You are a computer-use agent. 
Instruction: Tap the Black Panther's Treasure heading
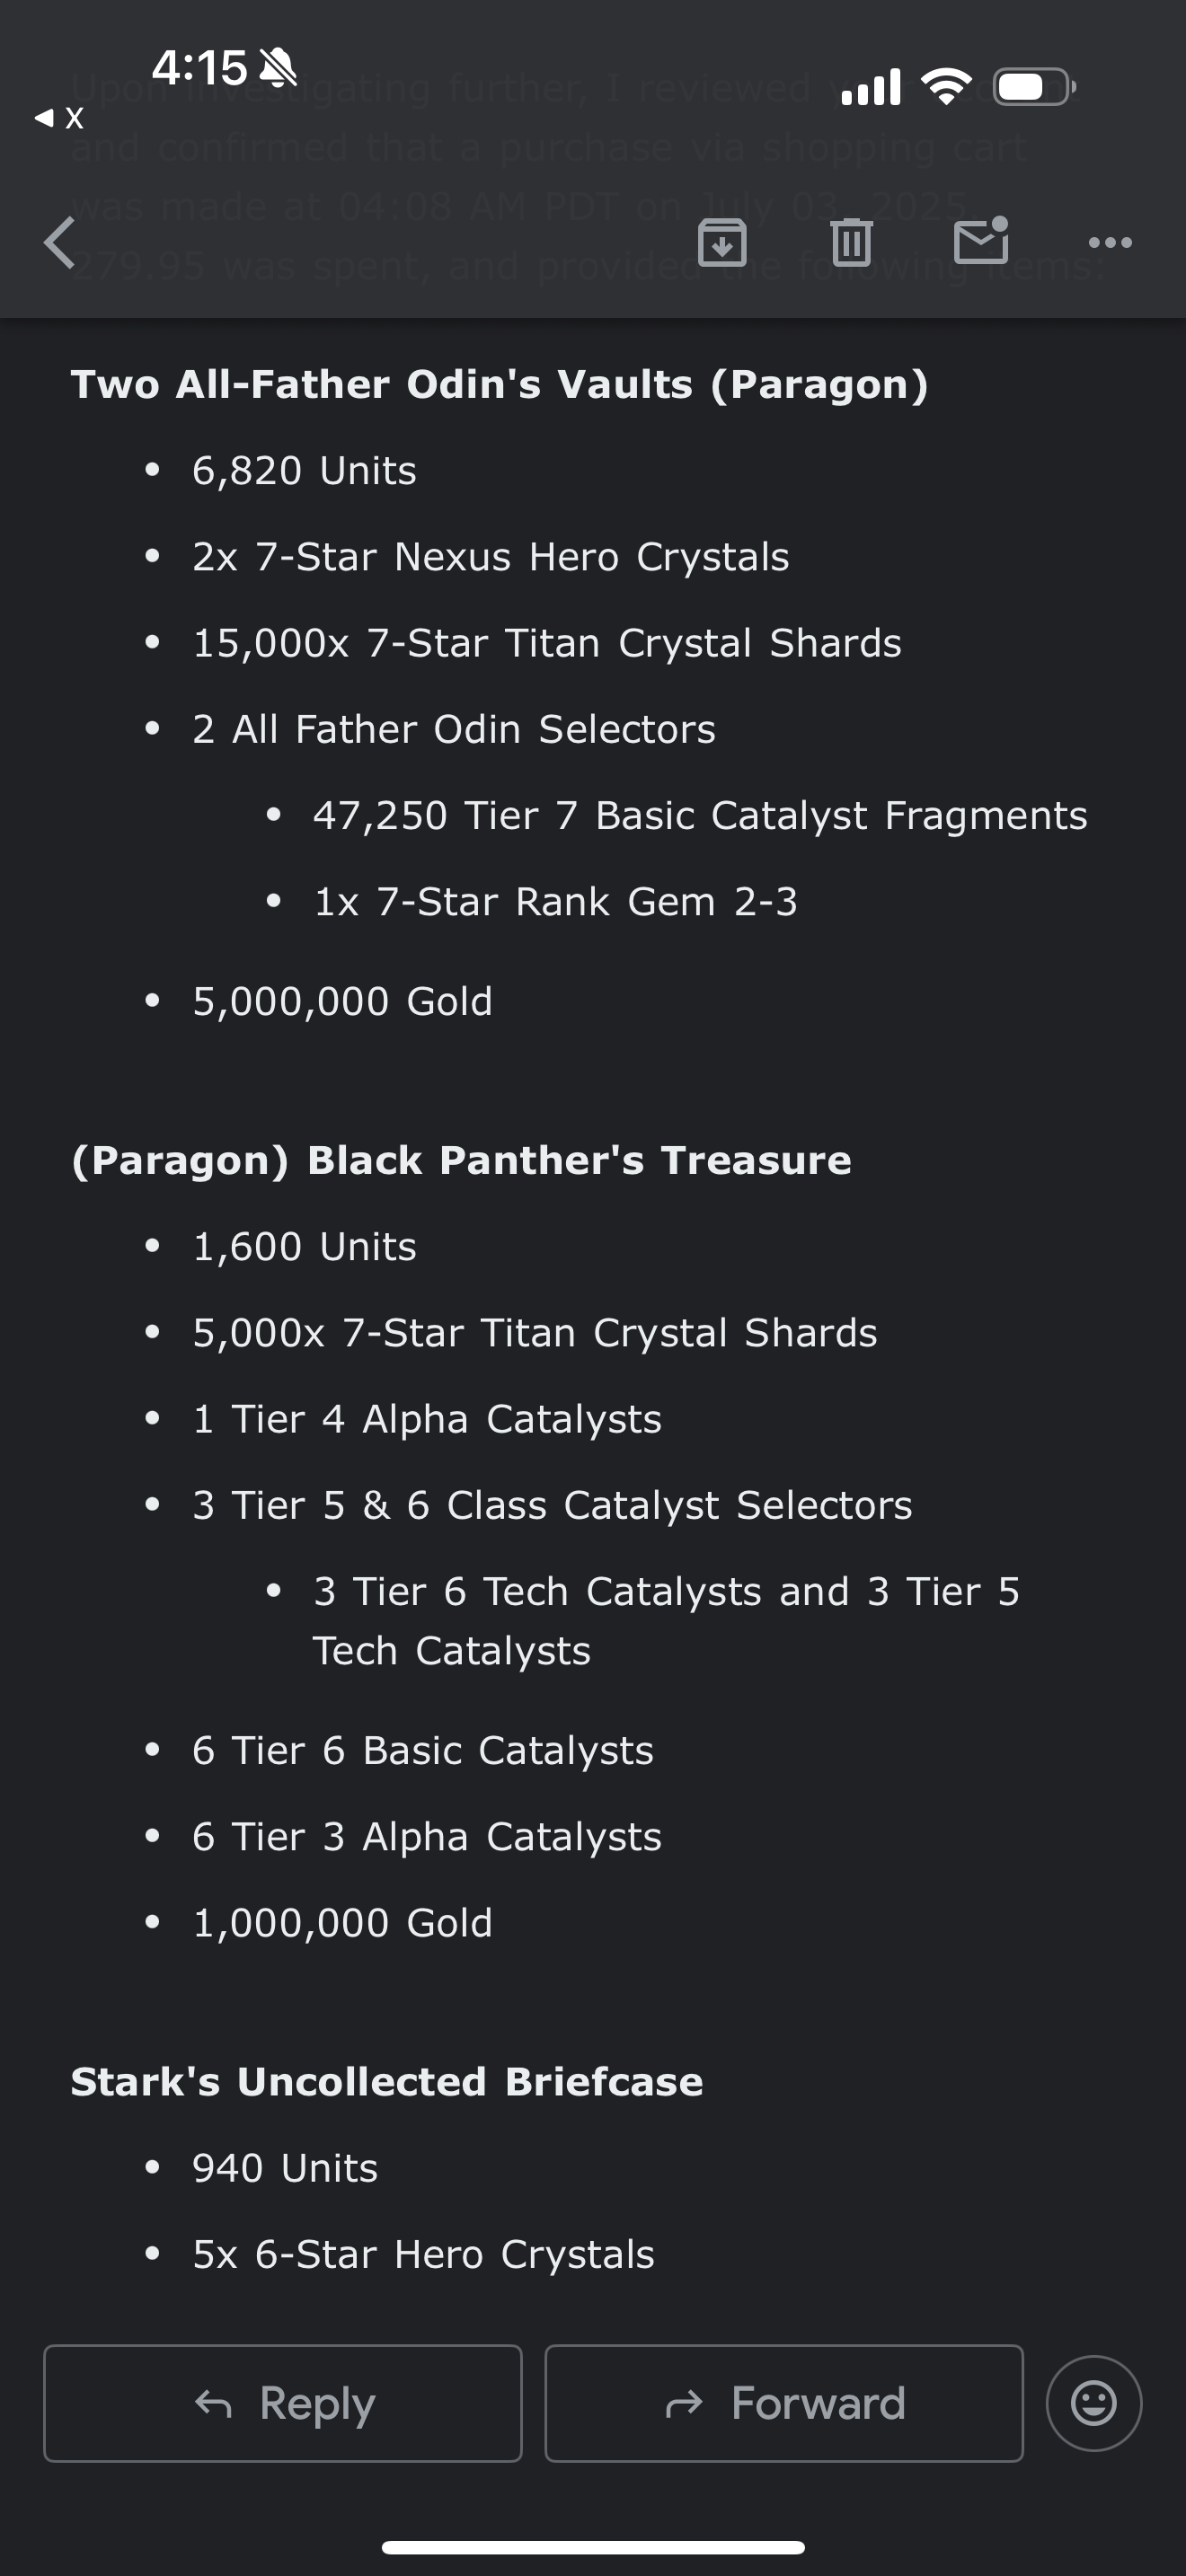click(x=461, y=1160)
